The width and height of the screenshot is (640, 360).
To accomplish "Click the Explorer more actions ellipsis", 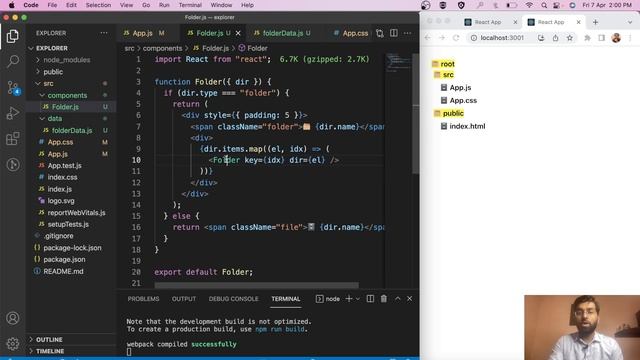I will coord(104,33).
